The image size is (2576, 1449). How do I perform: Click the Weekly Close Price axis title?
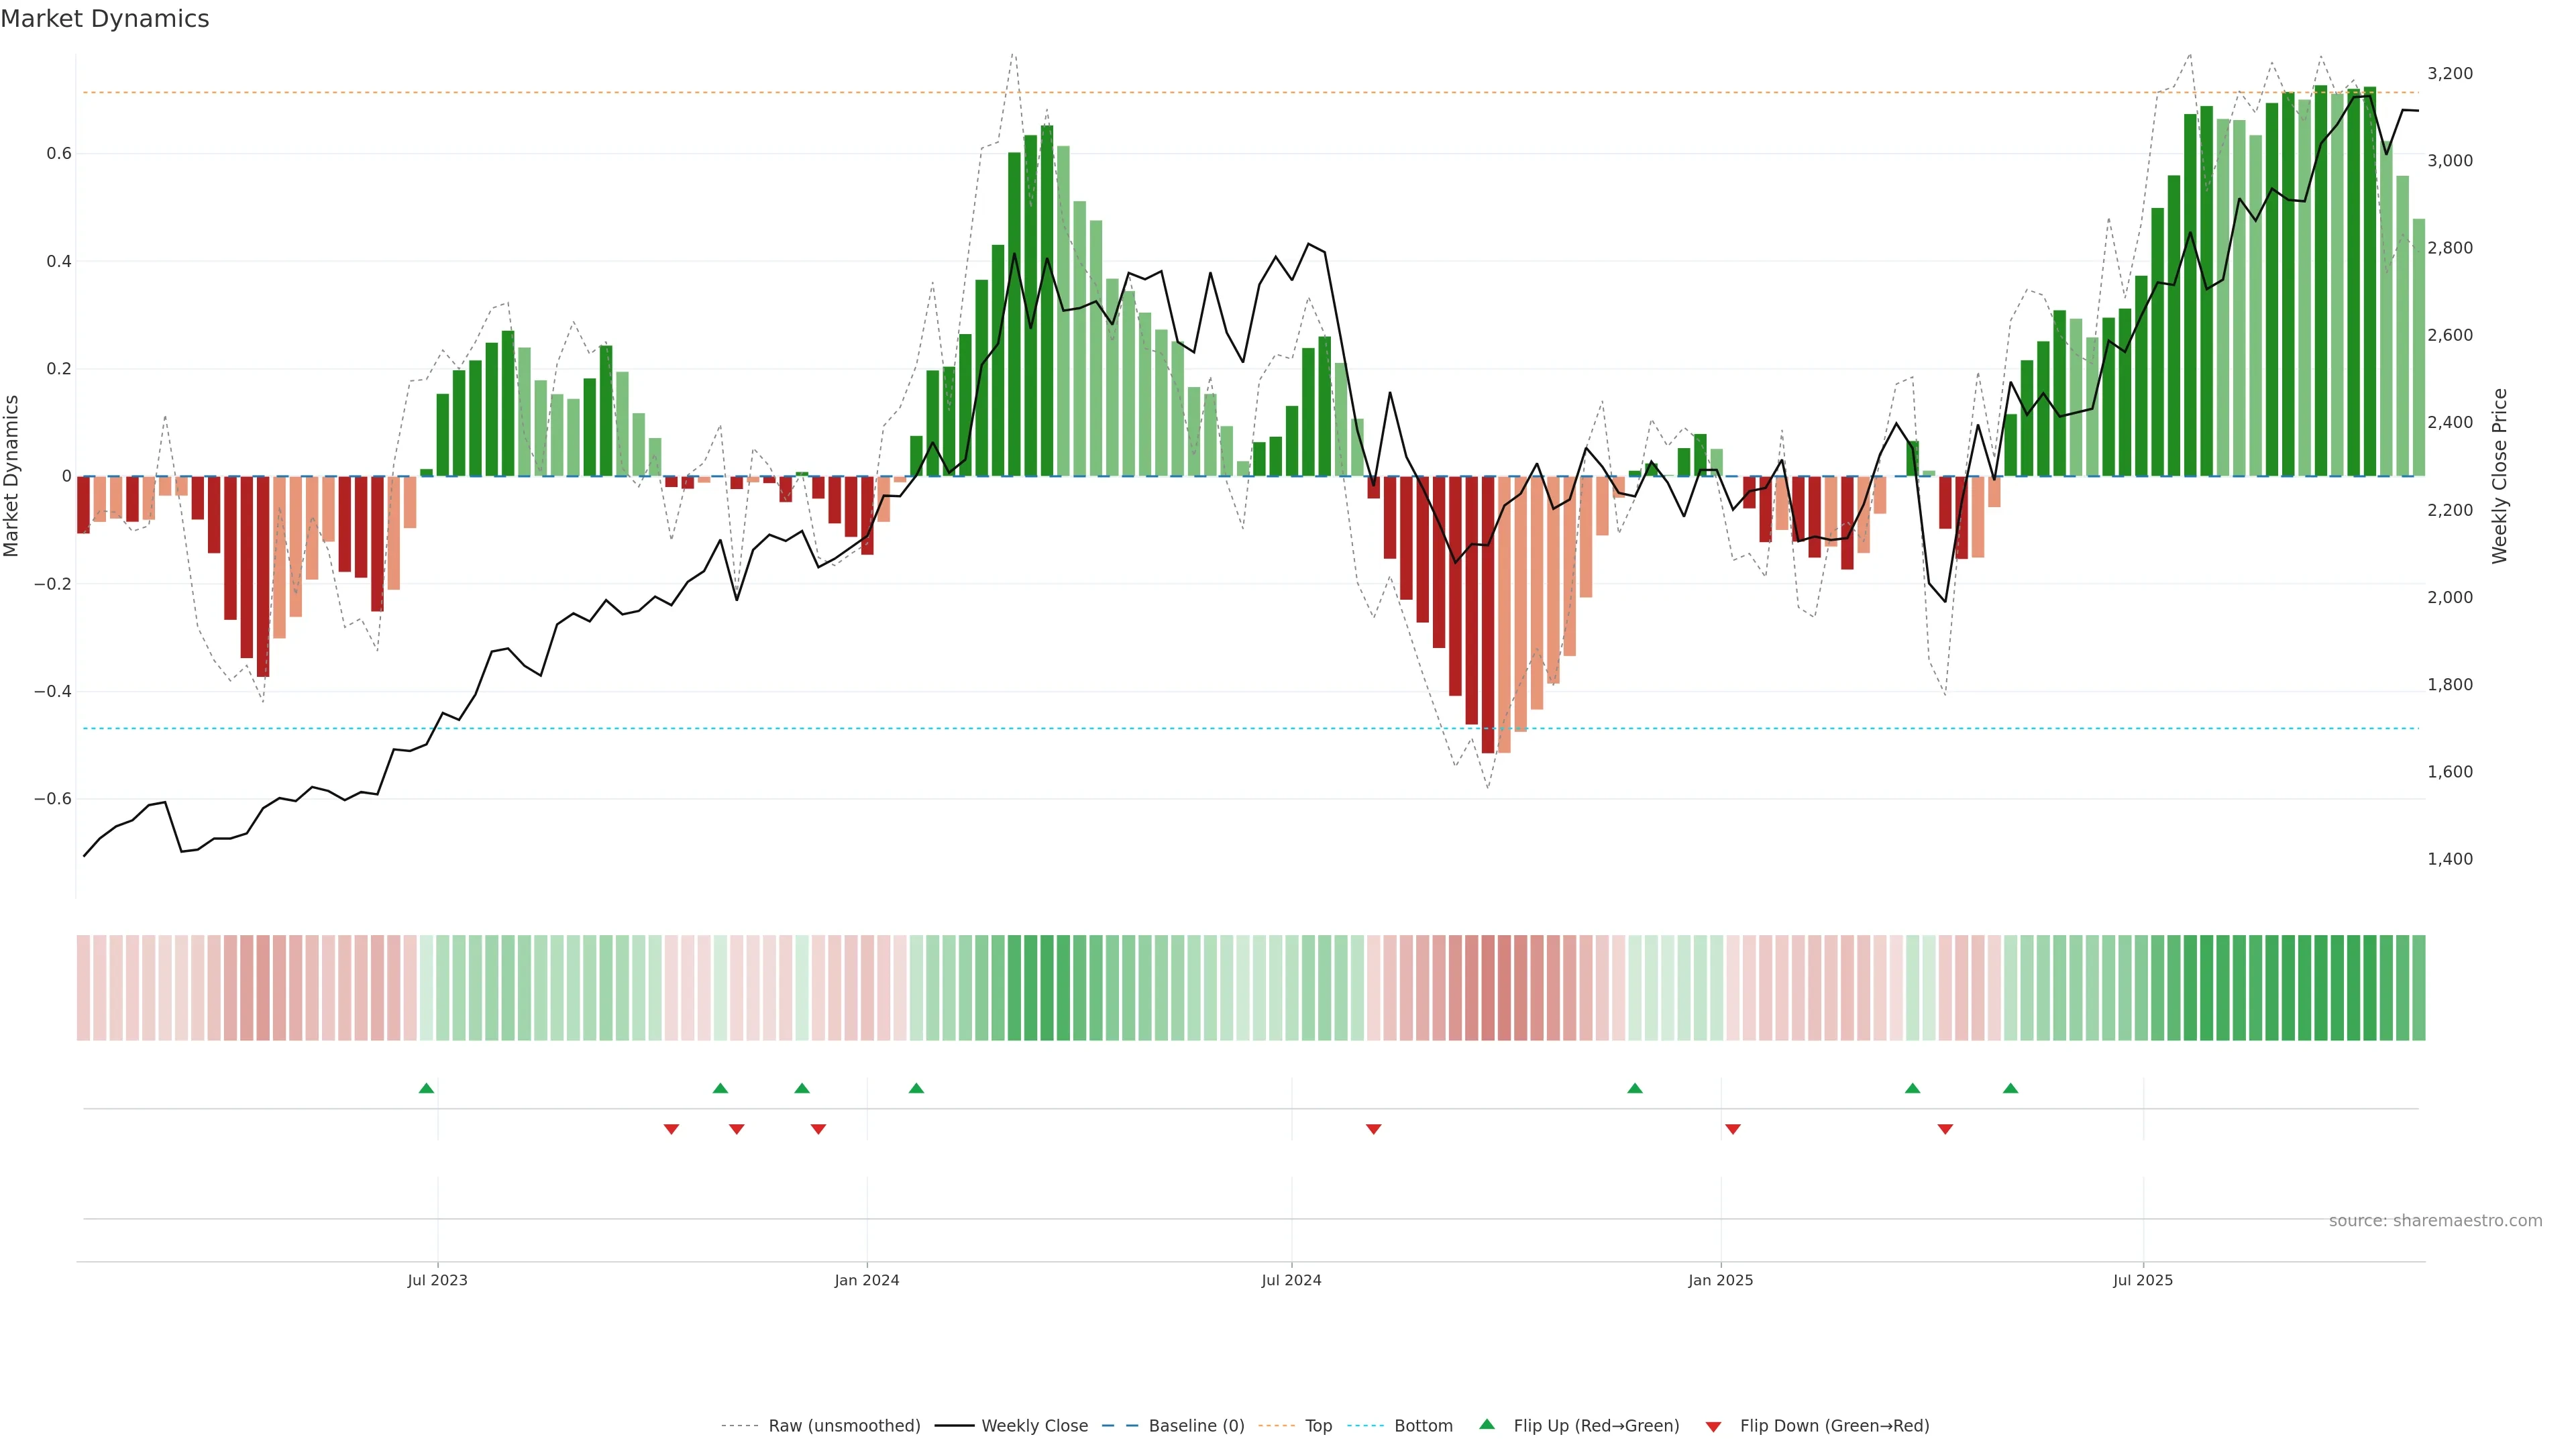pyautogui.click(x=2499, y=476)
